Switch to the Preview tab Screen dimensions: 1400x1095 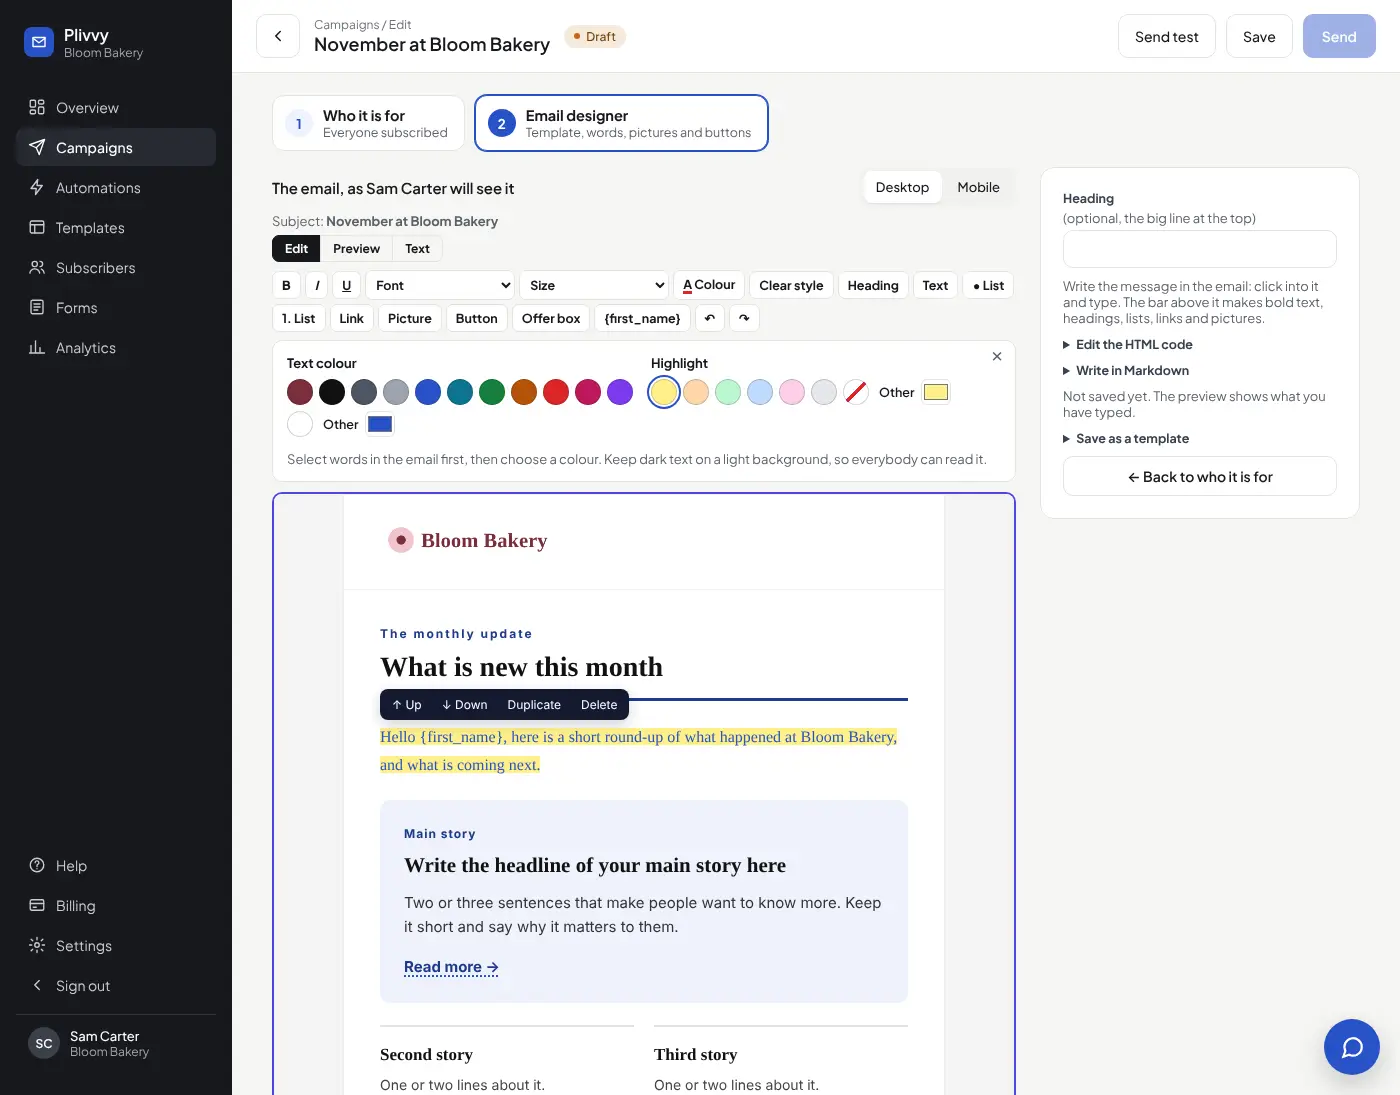pos(356,248)
